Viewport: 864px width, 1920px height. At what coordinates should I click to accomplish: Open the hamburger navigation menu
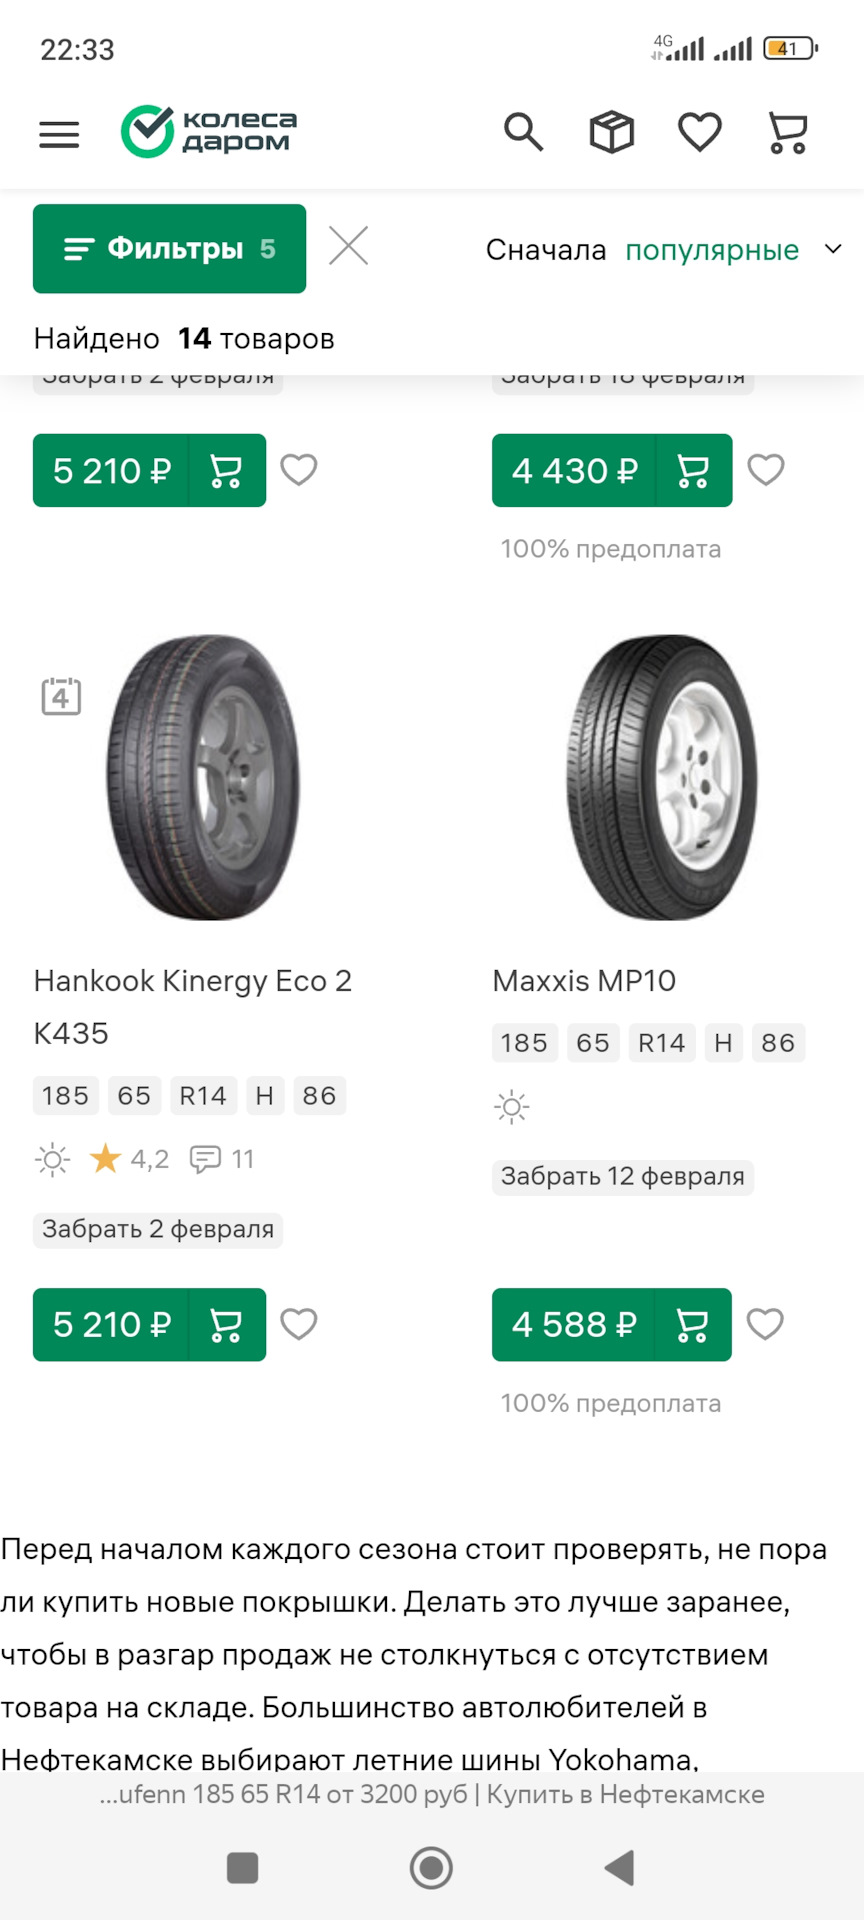[59, 134]
